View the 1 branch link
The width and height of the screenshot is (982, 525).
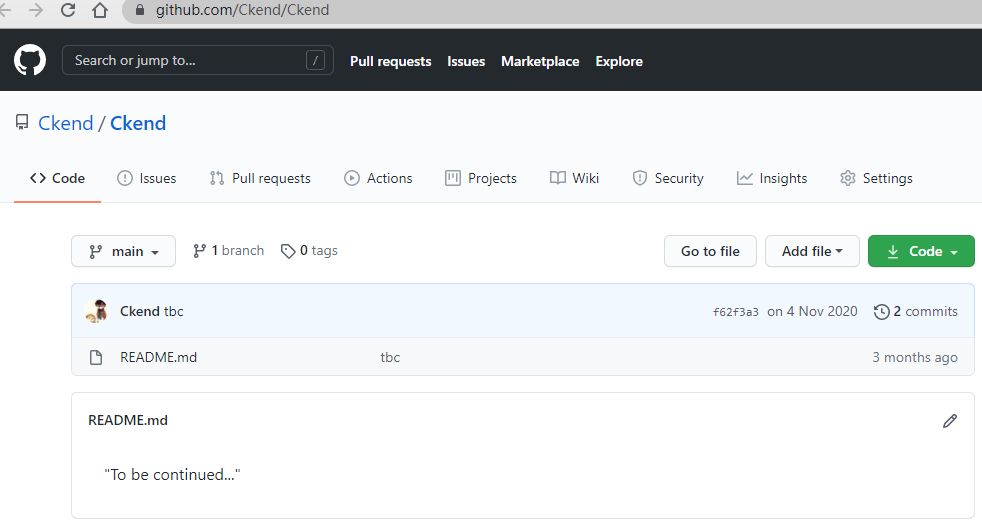coord(229,251)
